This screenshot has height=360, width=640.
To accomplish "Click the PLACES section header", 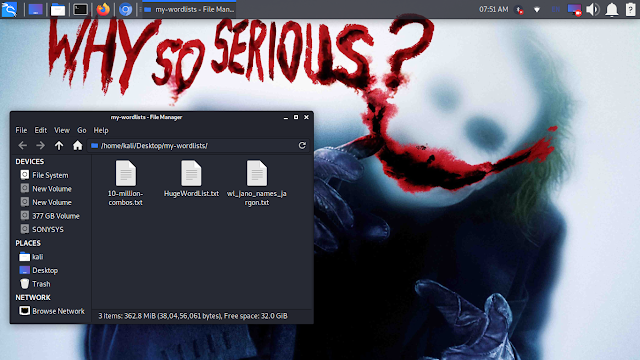I will [28, 243].
